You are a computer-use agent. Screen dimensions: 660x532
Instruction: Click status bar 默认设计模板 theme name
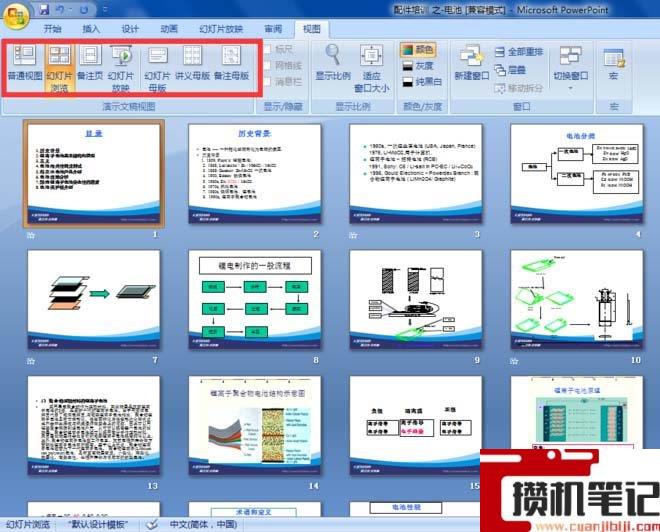pos(98,524)
